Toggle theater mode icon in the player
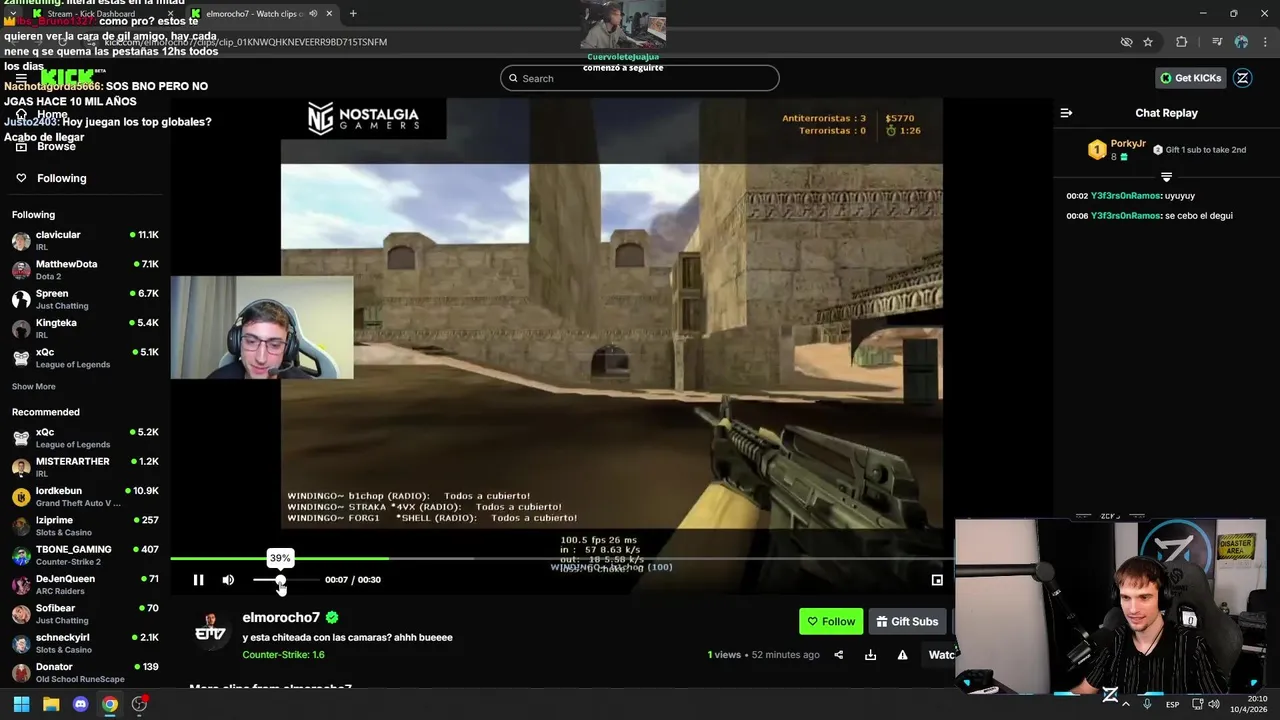The height and width of the screenshot is (720, 1280). (937, 580)
